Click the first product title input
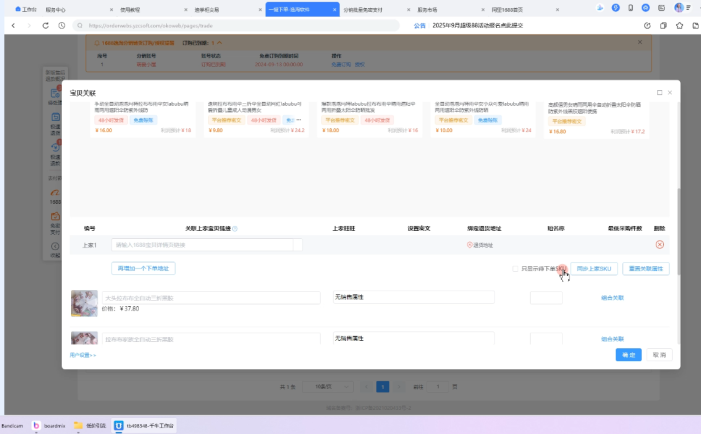701x434 pixels. coord(211,298)
